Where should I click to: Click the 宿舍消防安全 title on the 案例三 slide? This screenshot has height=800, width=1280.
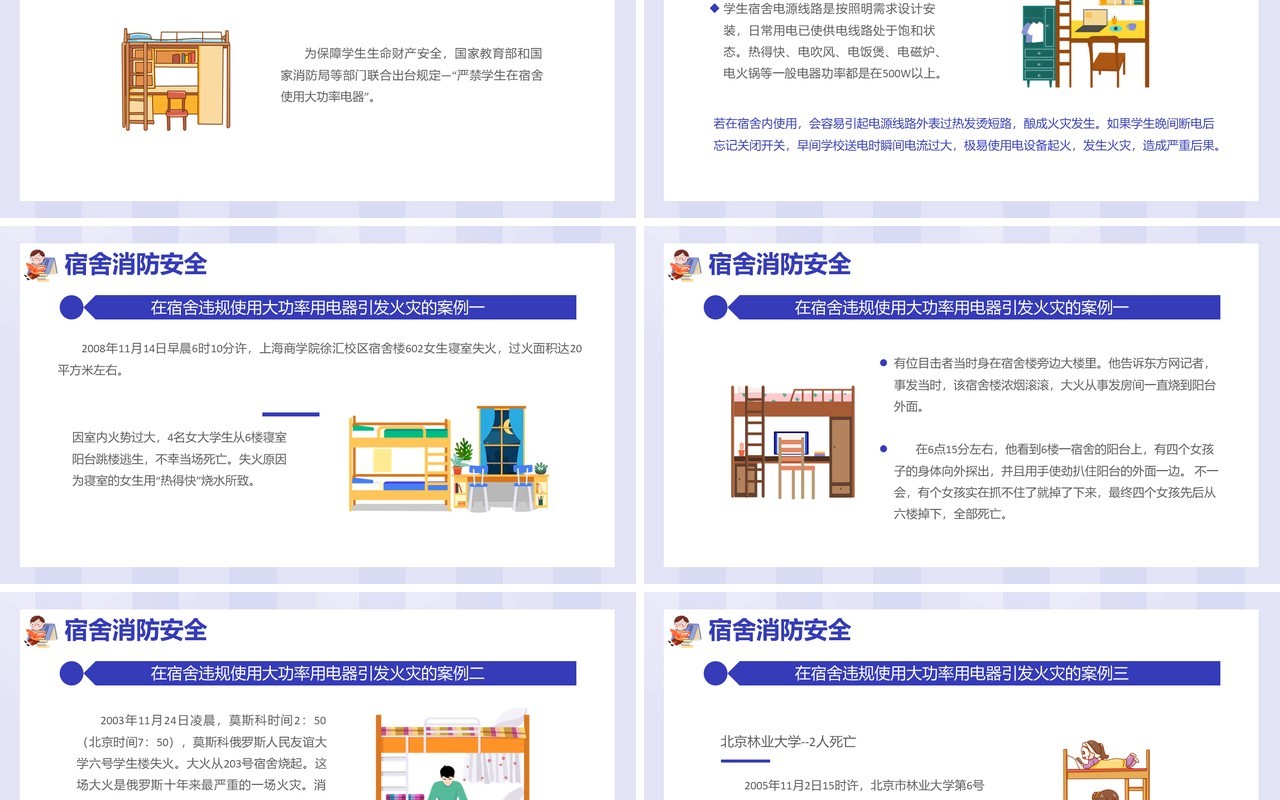point(780,630)
